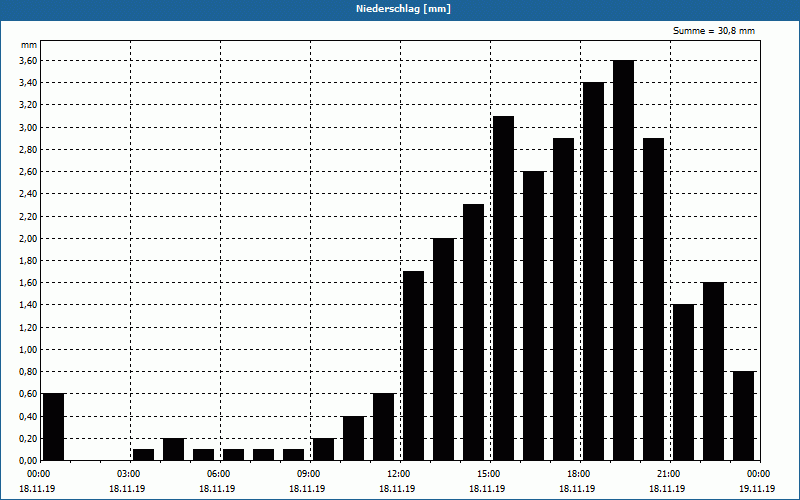Pick the 1,80 y-axis label

click(29, 261)
